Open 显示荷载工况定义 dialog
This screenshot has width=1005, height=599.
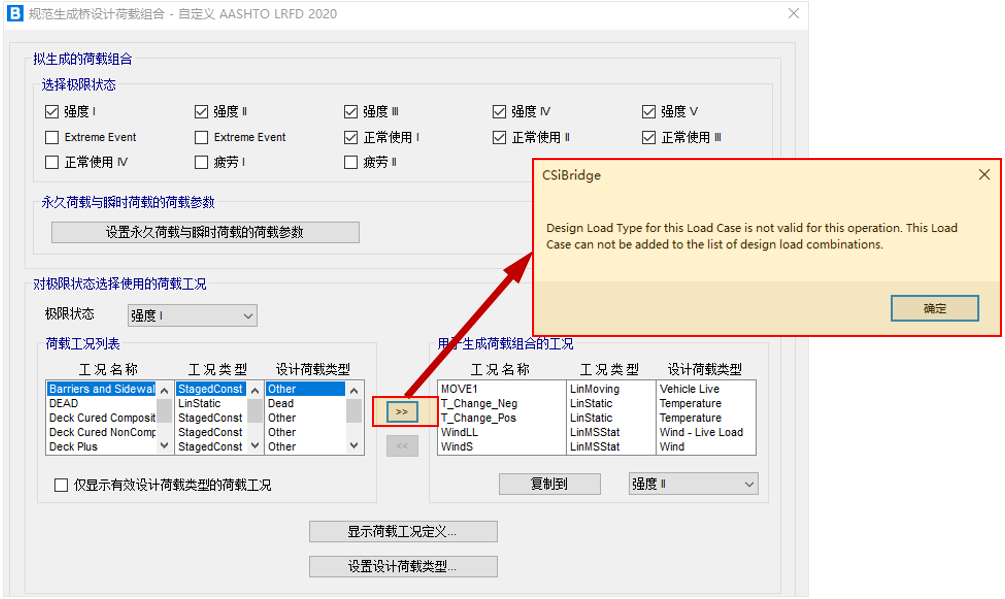pyautogui.click(x=403, y=531)
